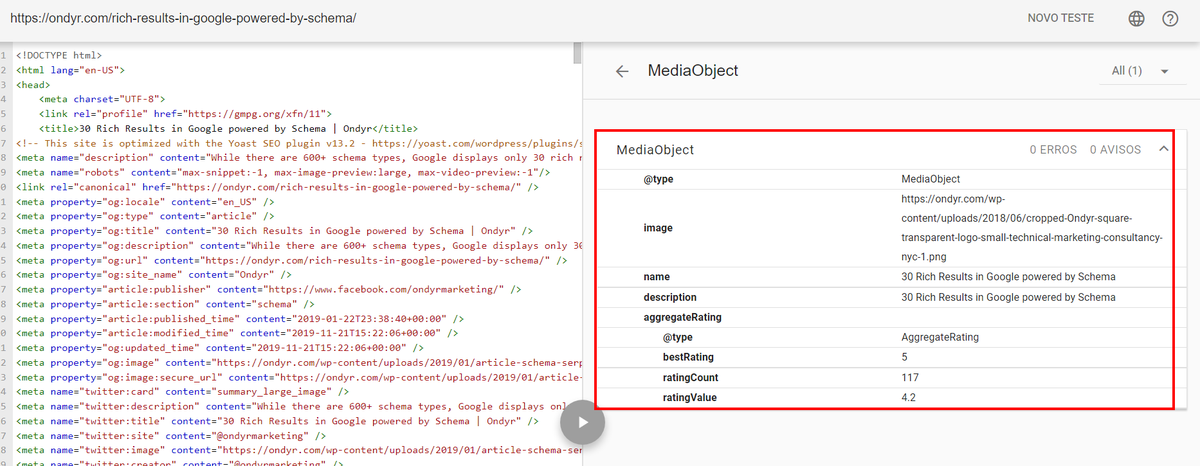Click the MediaObject card title
Screen dimensions: 1200x466
654,150
